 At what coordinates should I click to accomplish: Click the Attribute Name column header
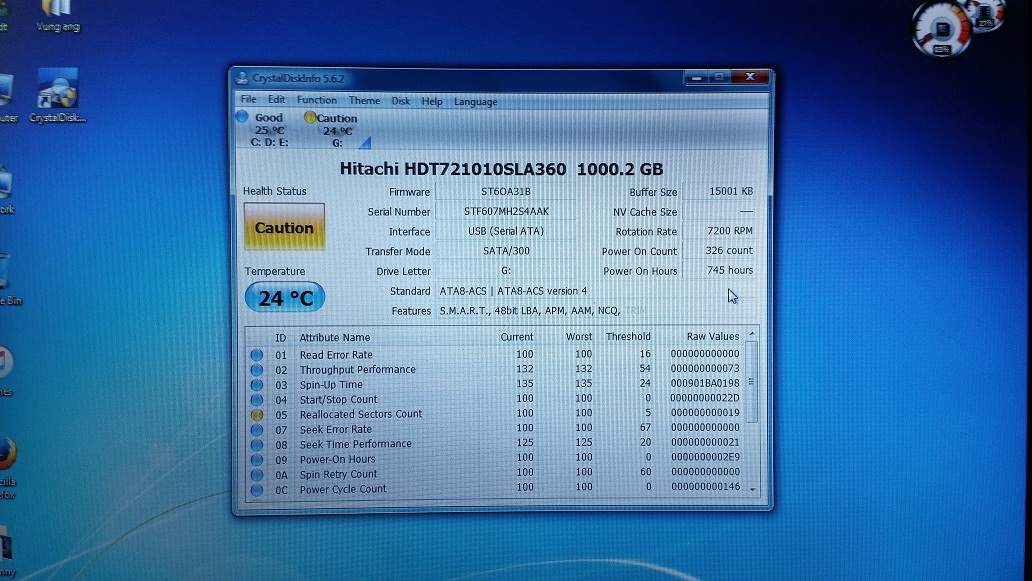click(334, 338)
